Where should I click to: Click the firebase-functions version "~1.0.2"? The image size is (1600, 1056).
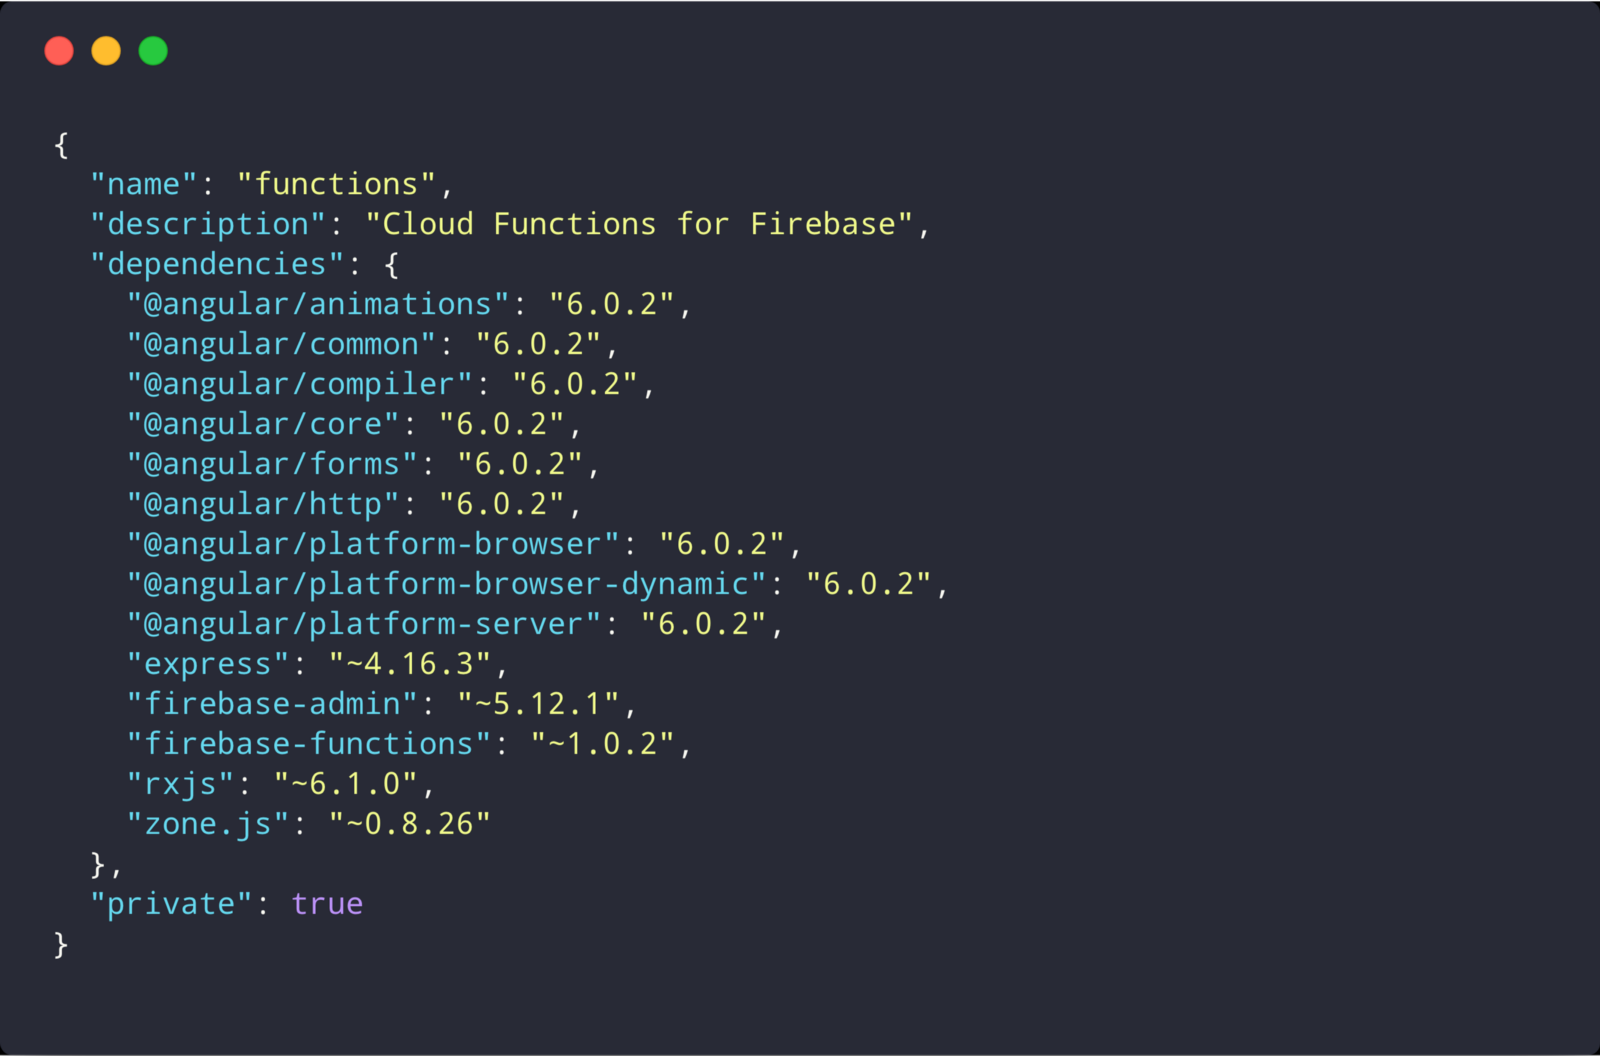[603, 745]
